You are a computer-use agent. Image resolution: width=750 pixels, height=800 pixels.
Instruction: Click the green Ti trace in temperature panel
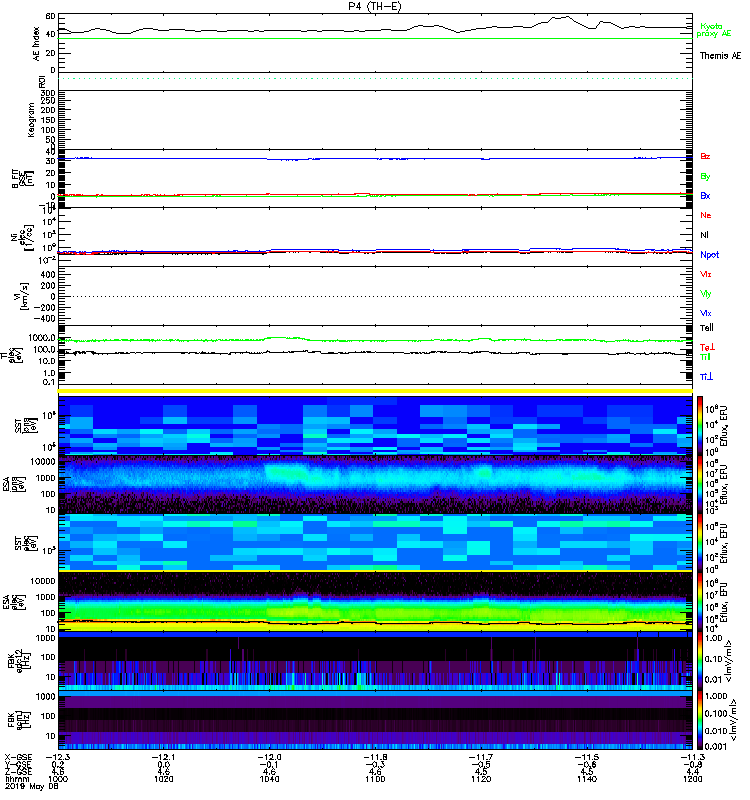[x=375, y=340]
